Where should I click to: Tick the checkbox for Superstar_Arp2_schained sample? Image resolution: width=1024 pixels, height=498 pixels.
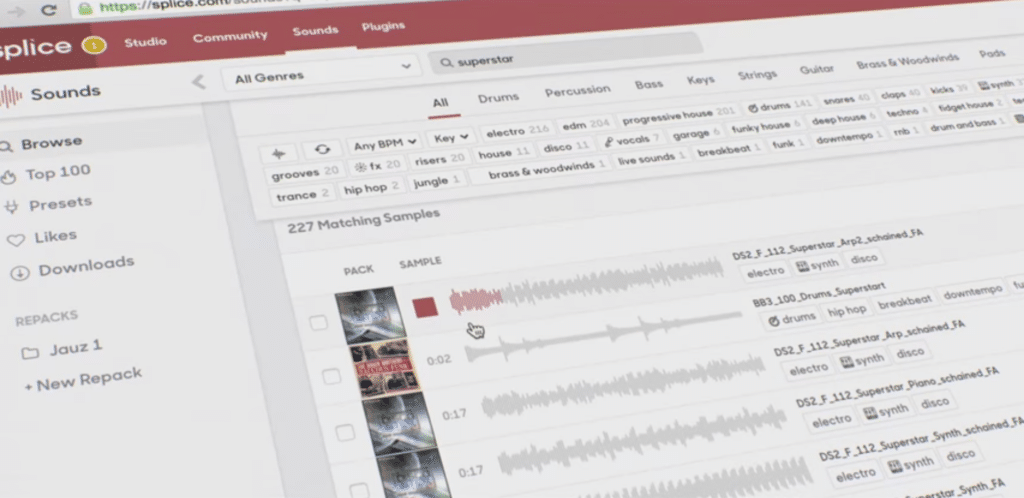click(x=318, y=322)
